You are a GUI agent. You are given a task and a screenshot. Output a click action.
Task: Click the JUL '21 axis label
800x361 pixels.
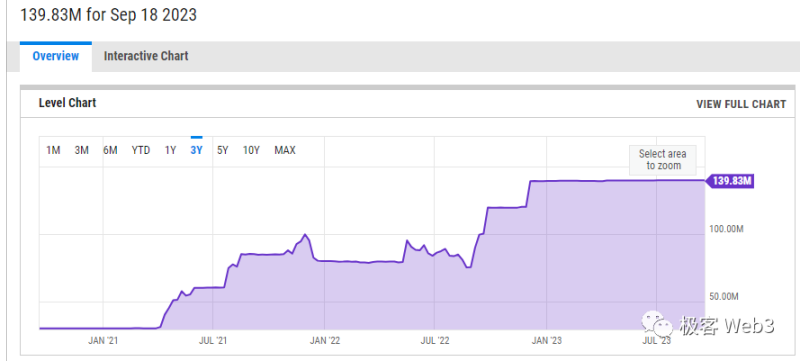(213, 340)
